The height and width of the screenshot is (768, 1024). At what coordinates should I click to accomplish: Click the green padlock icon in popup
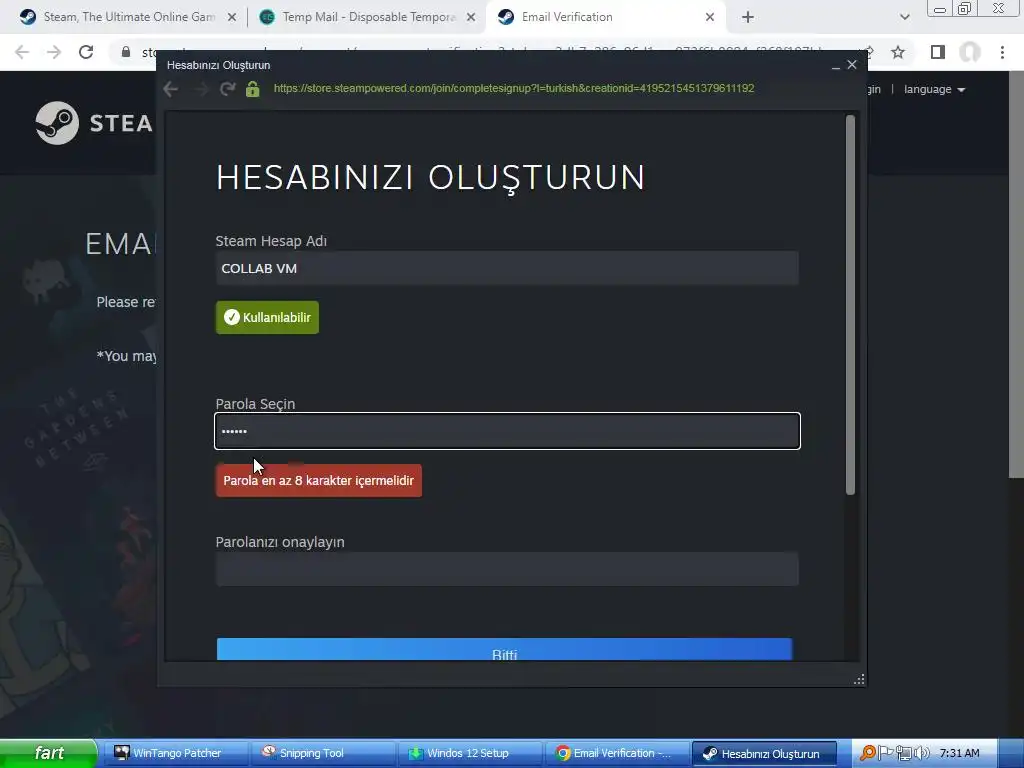253,89
